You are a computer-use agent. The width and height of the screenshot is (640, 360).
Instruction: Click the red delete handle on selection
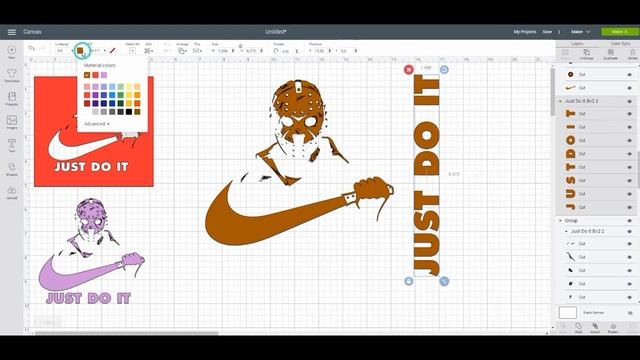409,69
